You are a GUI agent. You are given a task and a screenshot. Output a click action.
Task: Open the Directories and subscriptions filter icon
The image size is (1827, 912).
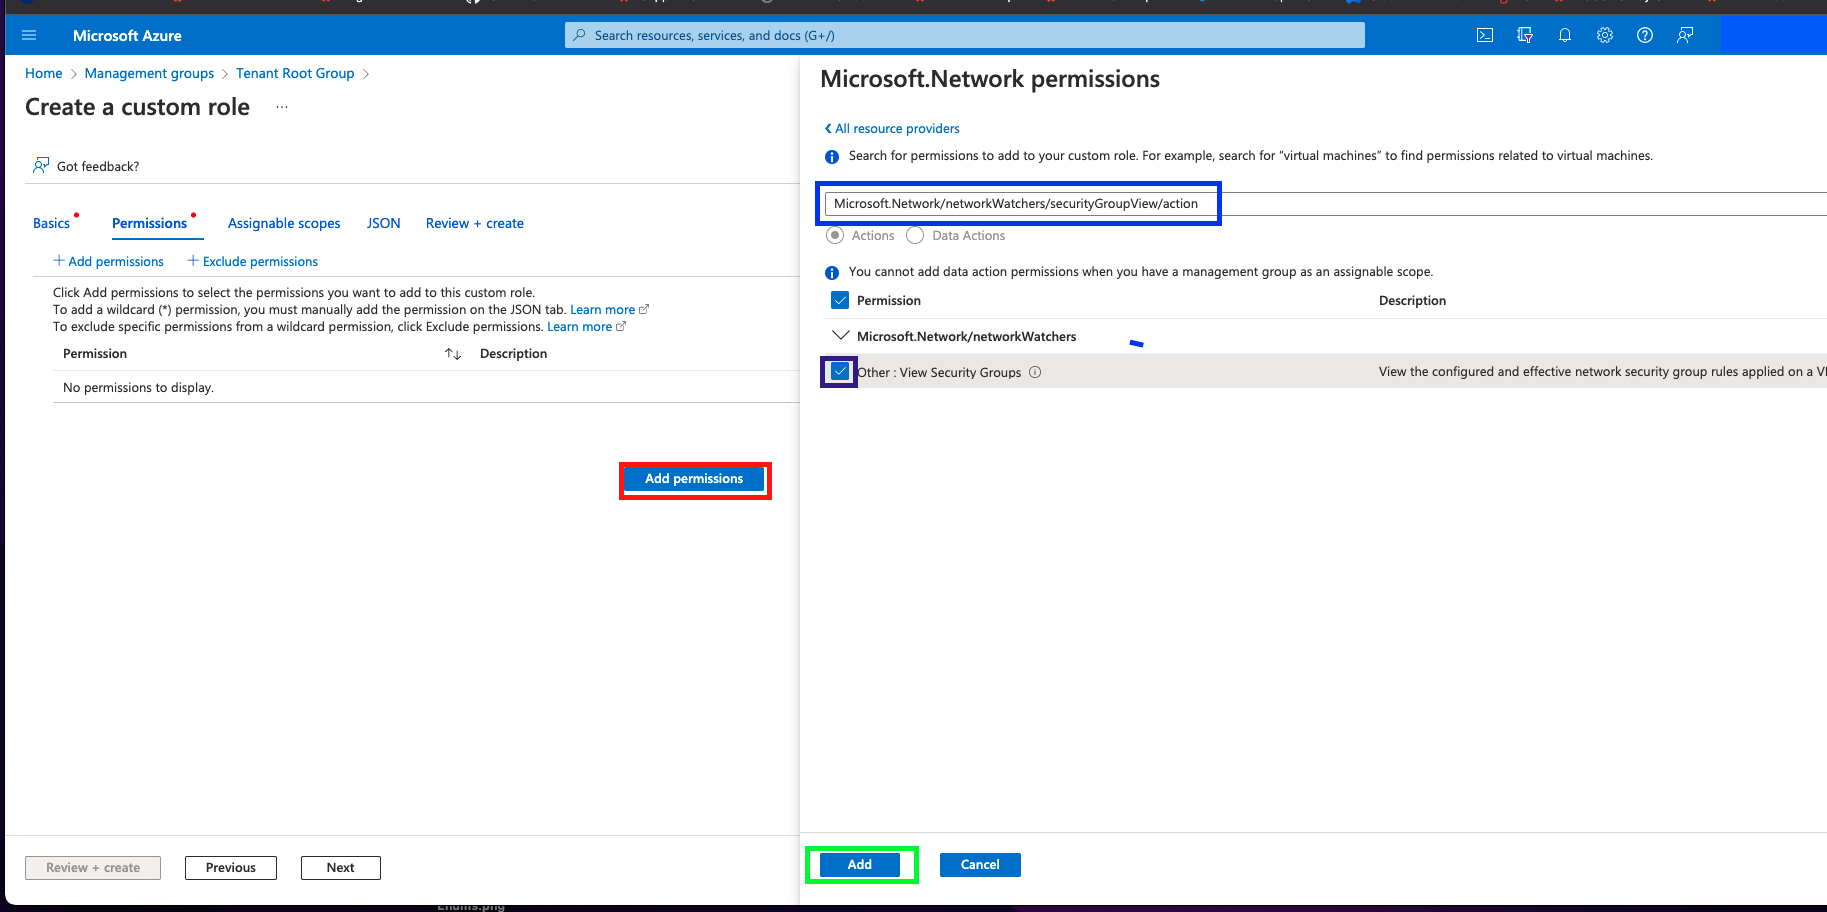1525,35
